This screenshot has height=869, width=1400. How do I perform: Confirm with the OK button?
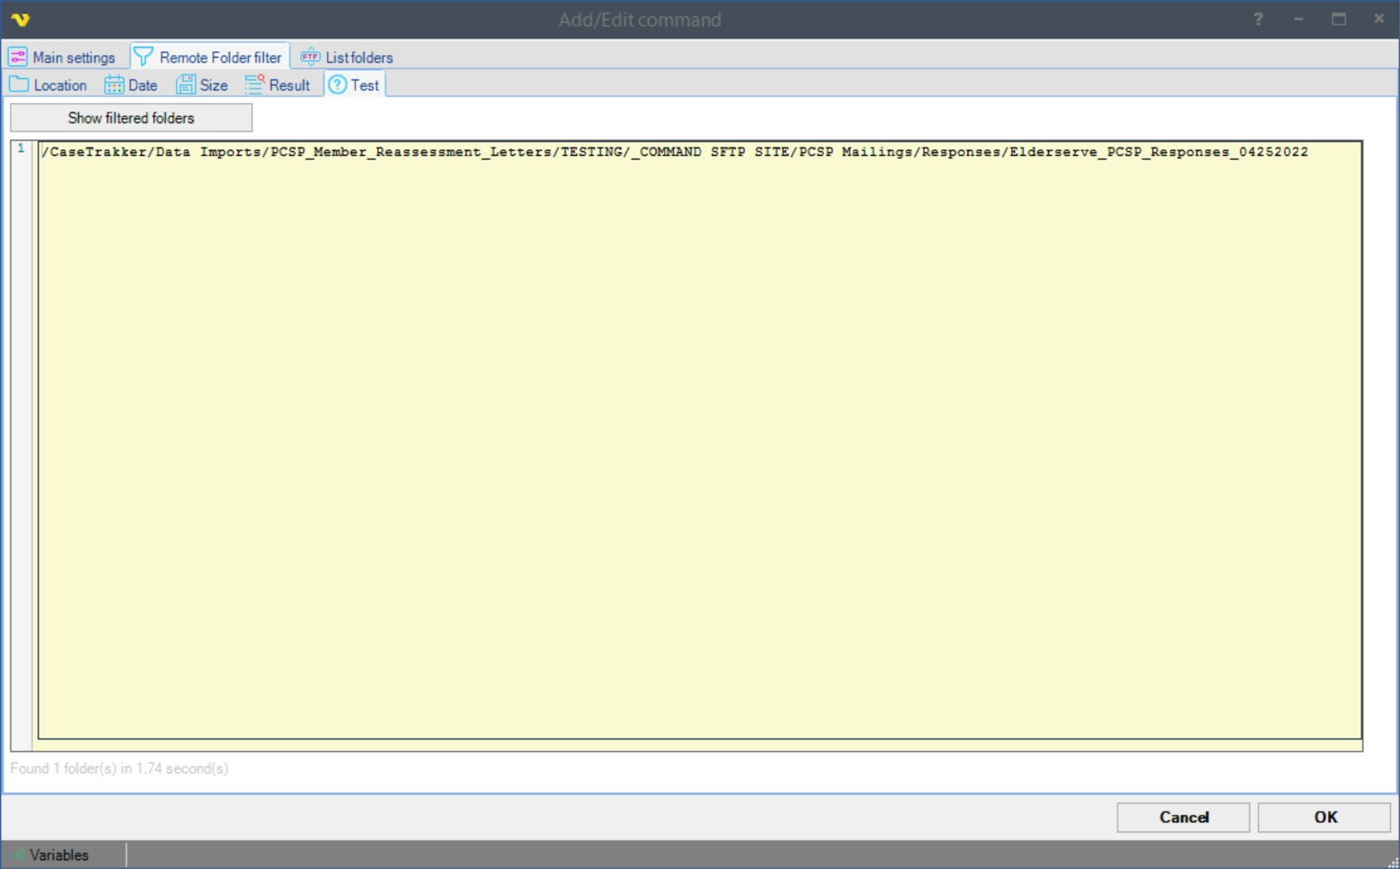pyautogui.click(x=1325, y=817)
